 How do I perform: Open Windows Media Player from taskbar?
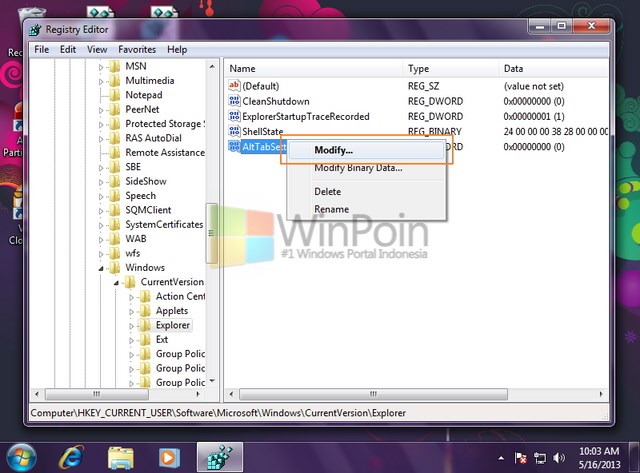tap(169, 457)
